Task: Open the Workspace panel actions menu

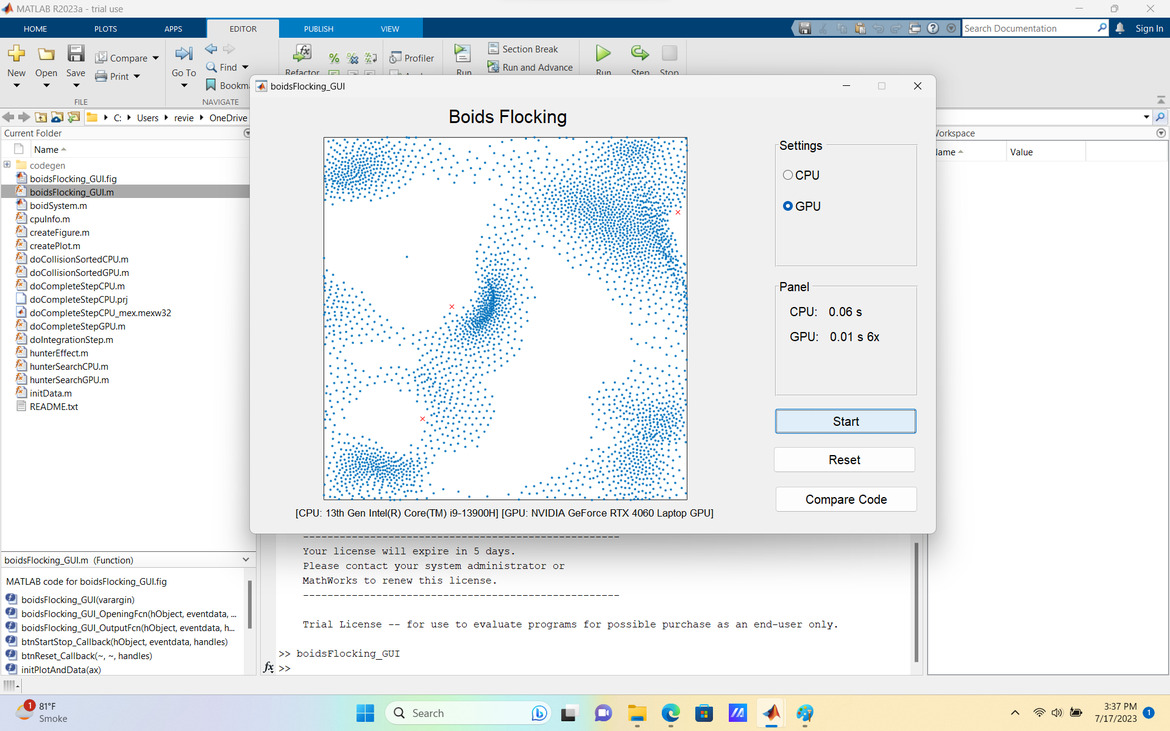Action: [1160, 133]
